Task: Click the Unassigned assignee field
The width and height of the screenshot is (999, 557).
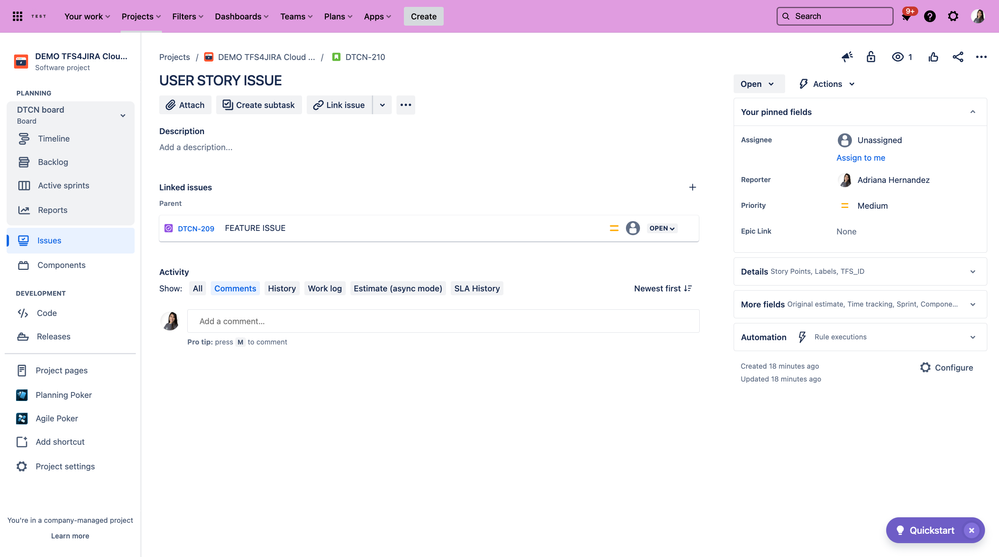Action: pyautogui.click(x=870, y=140)
